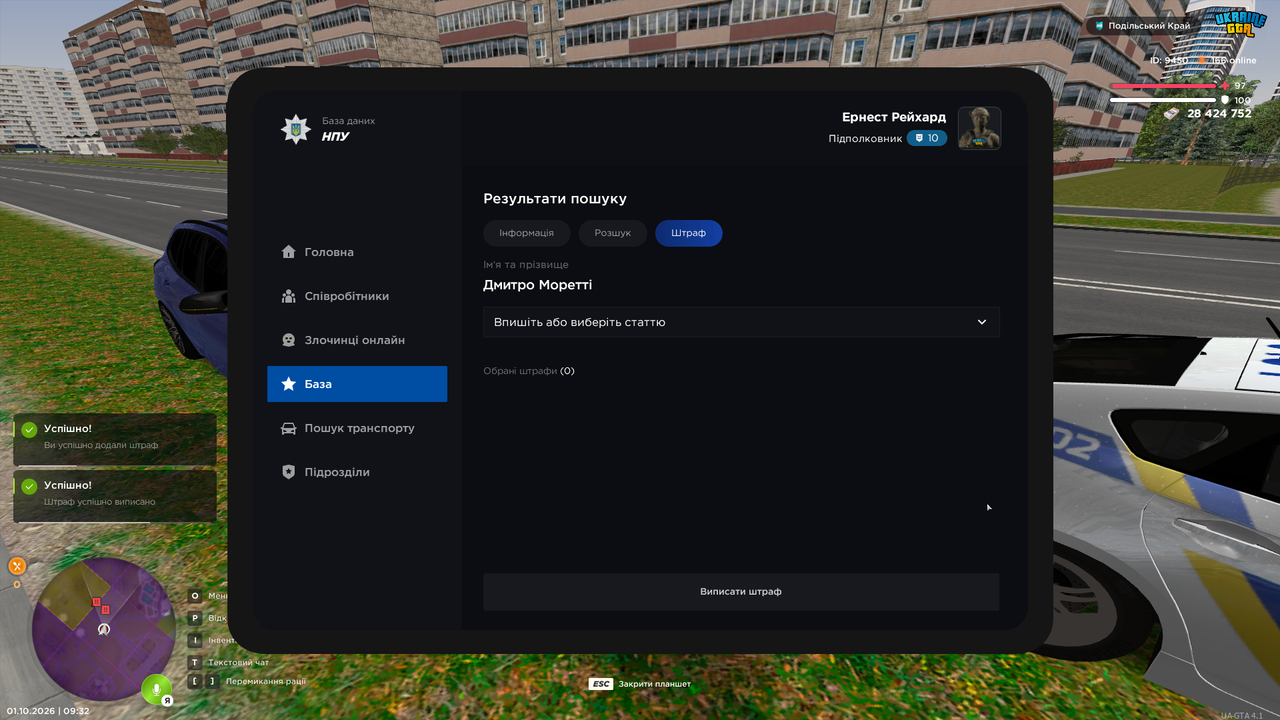
Task: Click the 'Впишіть або виберіть статтю' article field
Action: coord(741,322)
